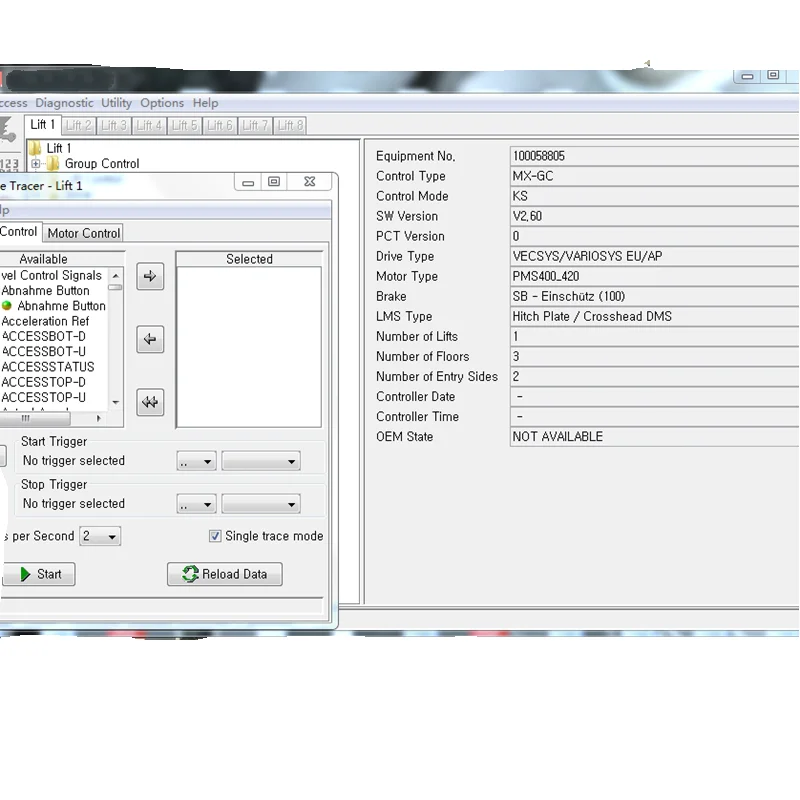Click the Equipment No. field value 100058805
Screen dimensions: 800x800
pyautogui.click(x=655, y=156)
